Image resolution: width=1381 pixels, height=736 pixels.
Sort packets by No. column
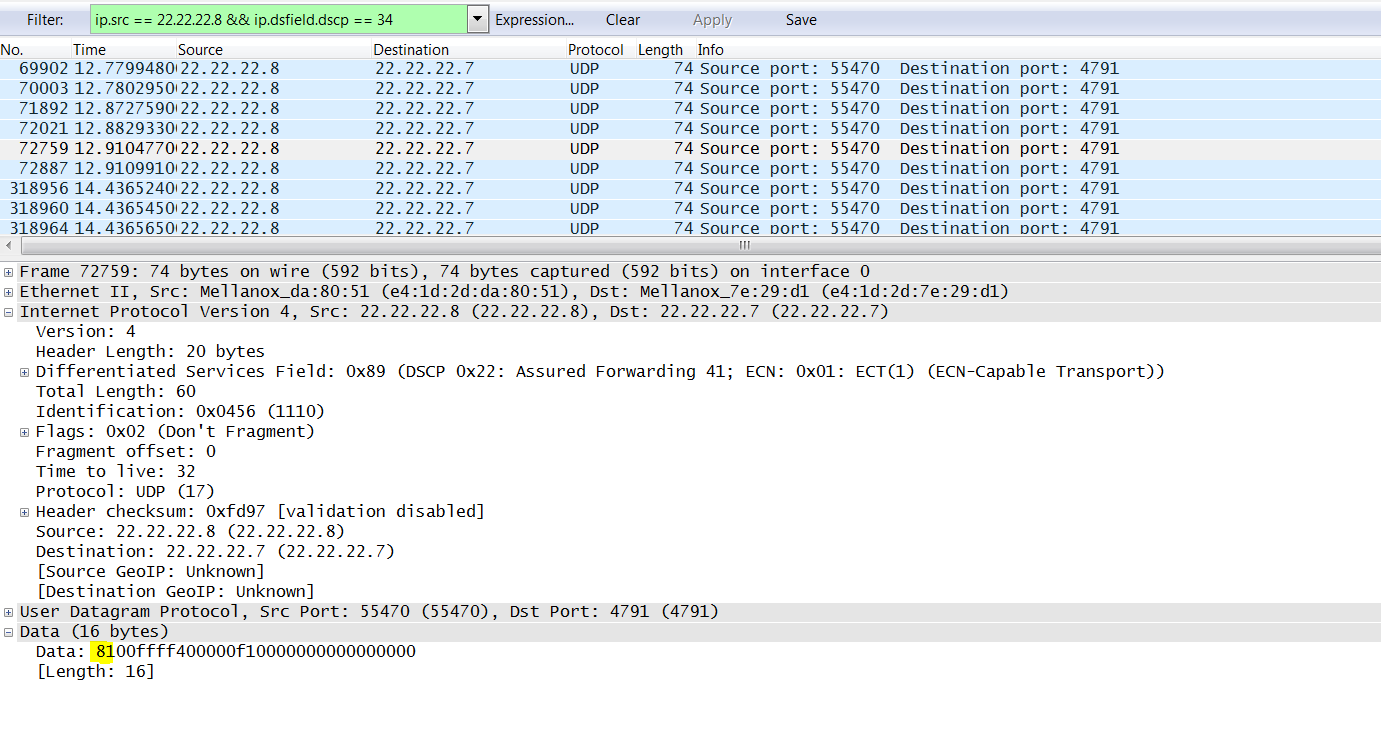coord(11,50)
